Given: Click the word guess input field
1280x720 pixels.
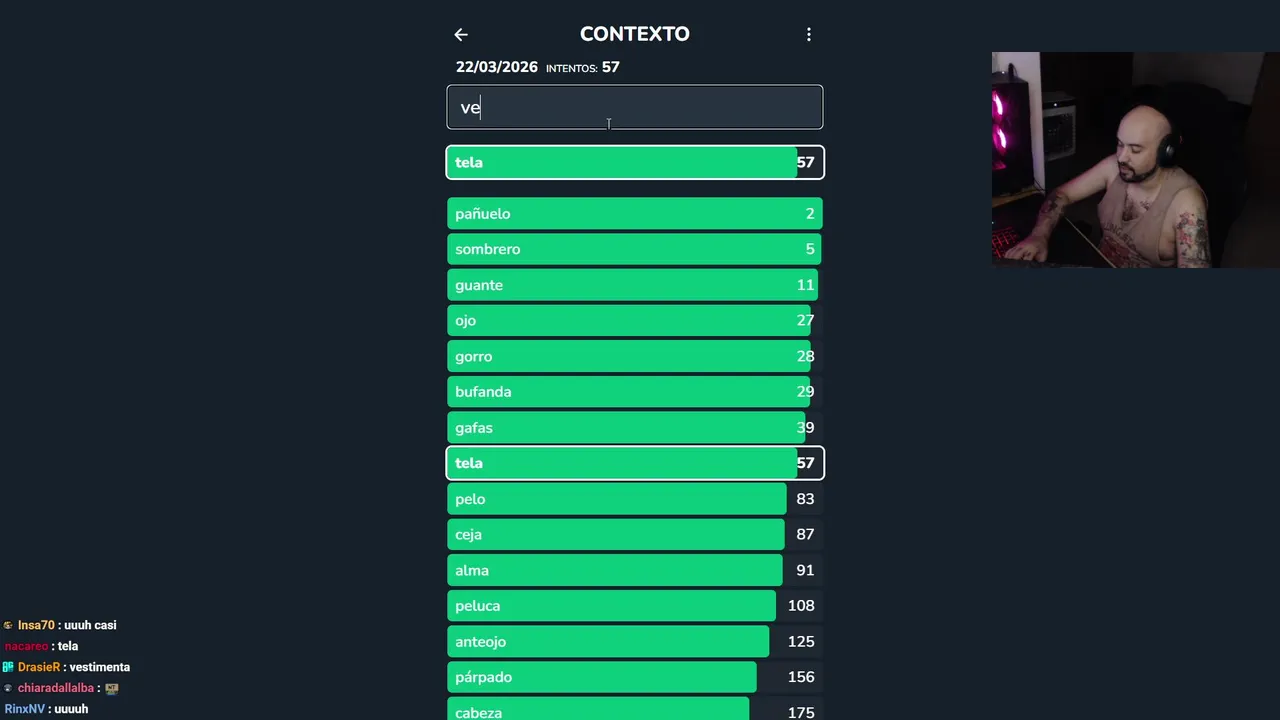Looking at the screenshot, I should (x=635, y=107).
